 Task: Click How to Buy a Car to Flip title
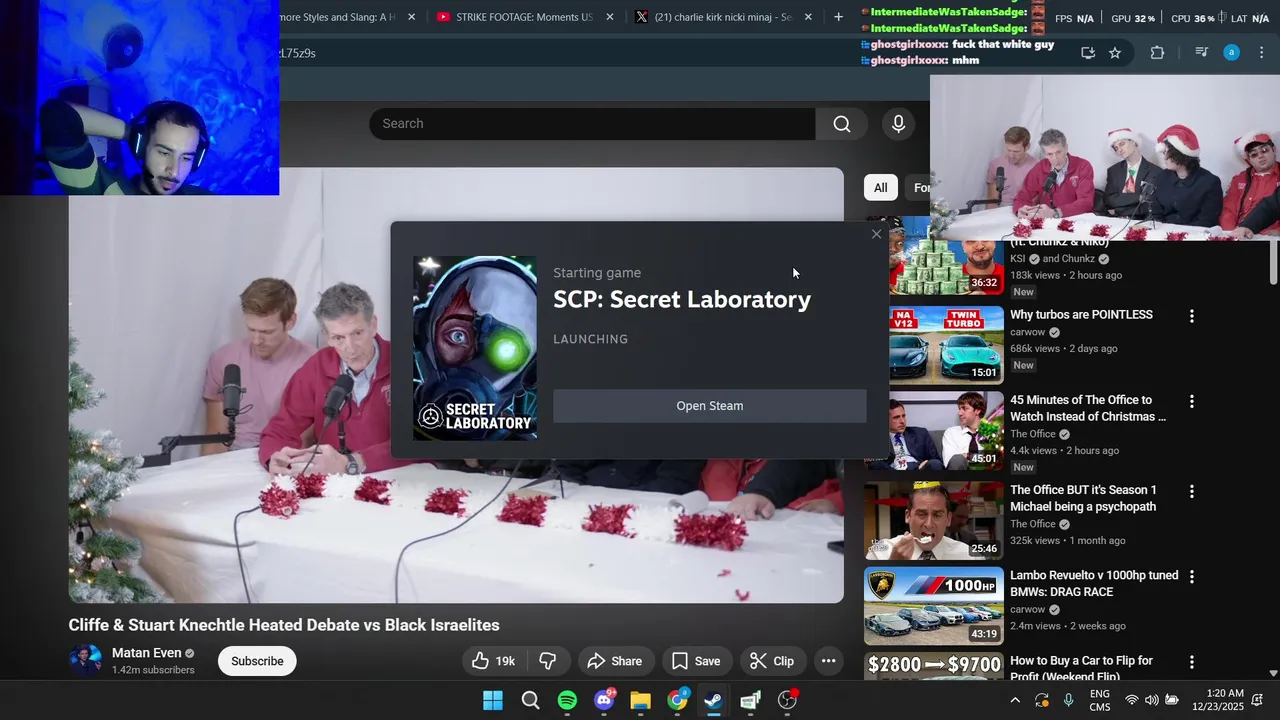pos(1081,668)
